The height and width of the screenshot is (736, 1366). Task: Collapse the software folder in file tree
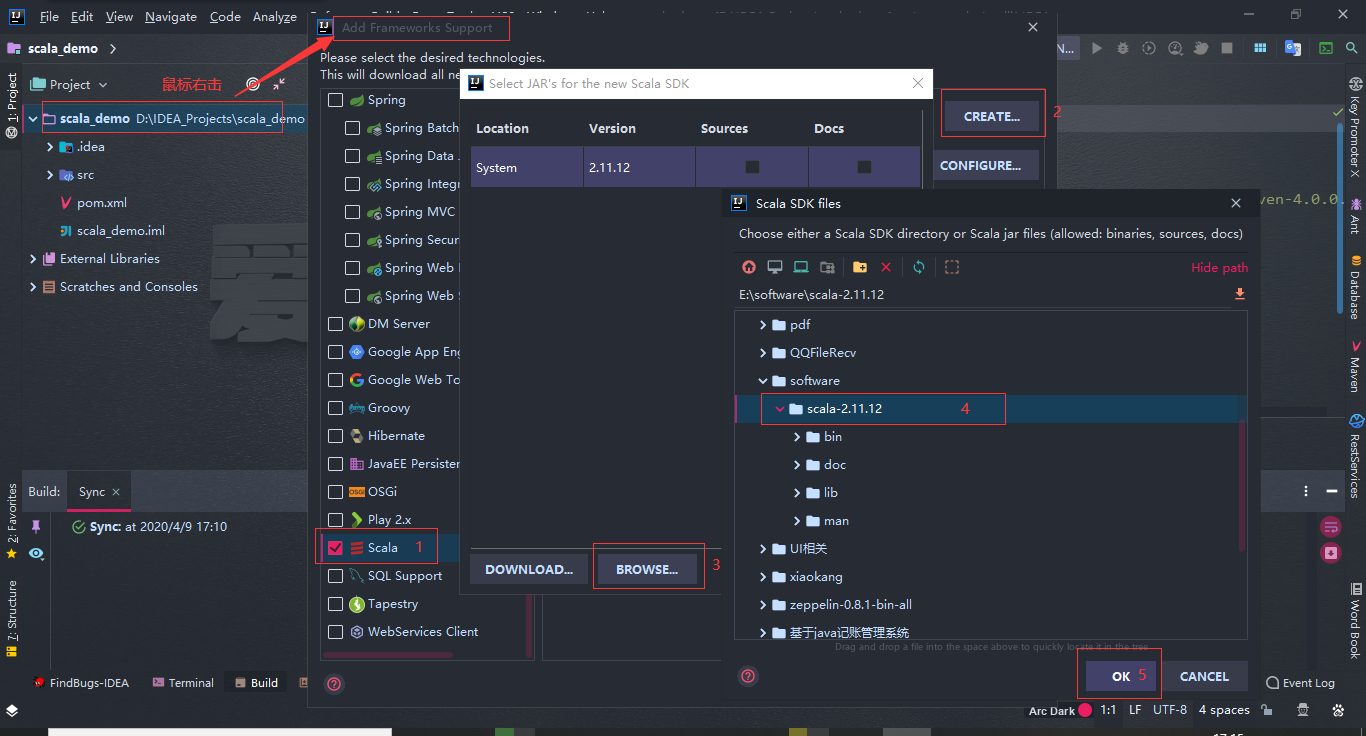click(763, 381)
